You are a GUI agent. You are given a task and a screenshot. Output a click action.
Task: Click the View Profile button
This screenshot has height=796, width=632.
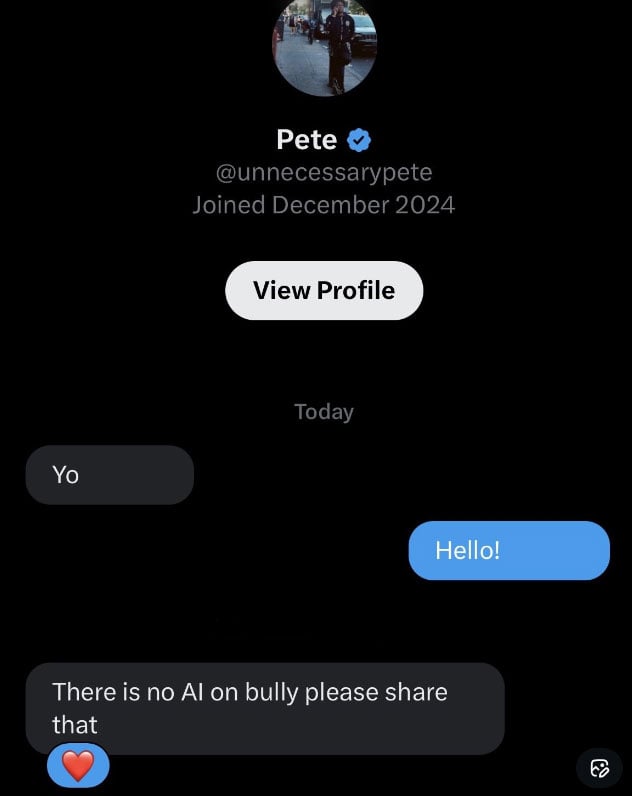click(x=324, y=290)
